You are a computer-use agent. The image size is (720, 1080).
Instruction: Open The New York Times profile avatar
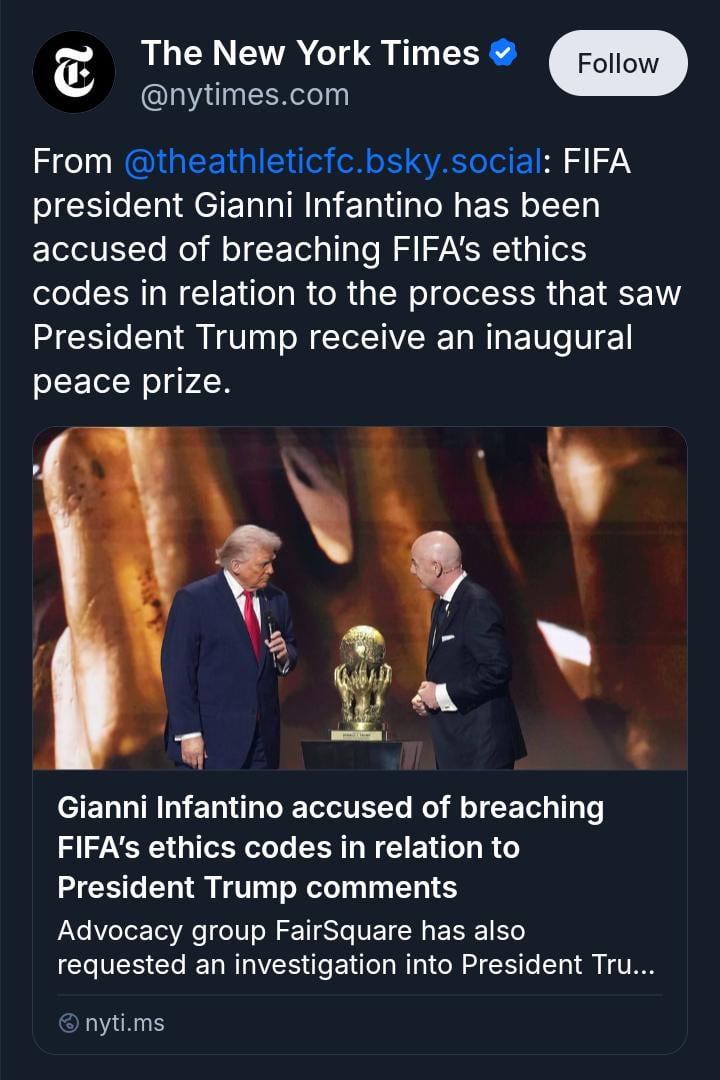pos(74,71)
